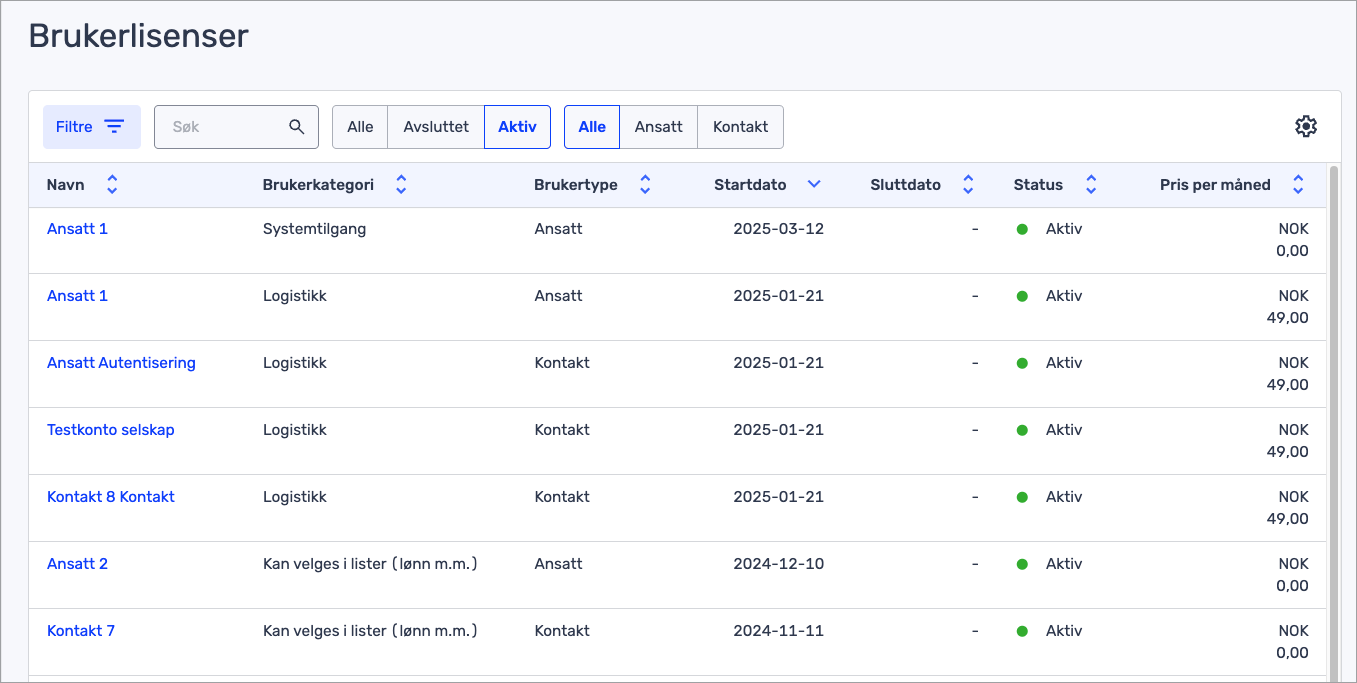The height and width of the screenshot is (683, 1357).
Task: Select the Ansatt user type filter
Action: pos(658,127)
